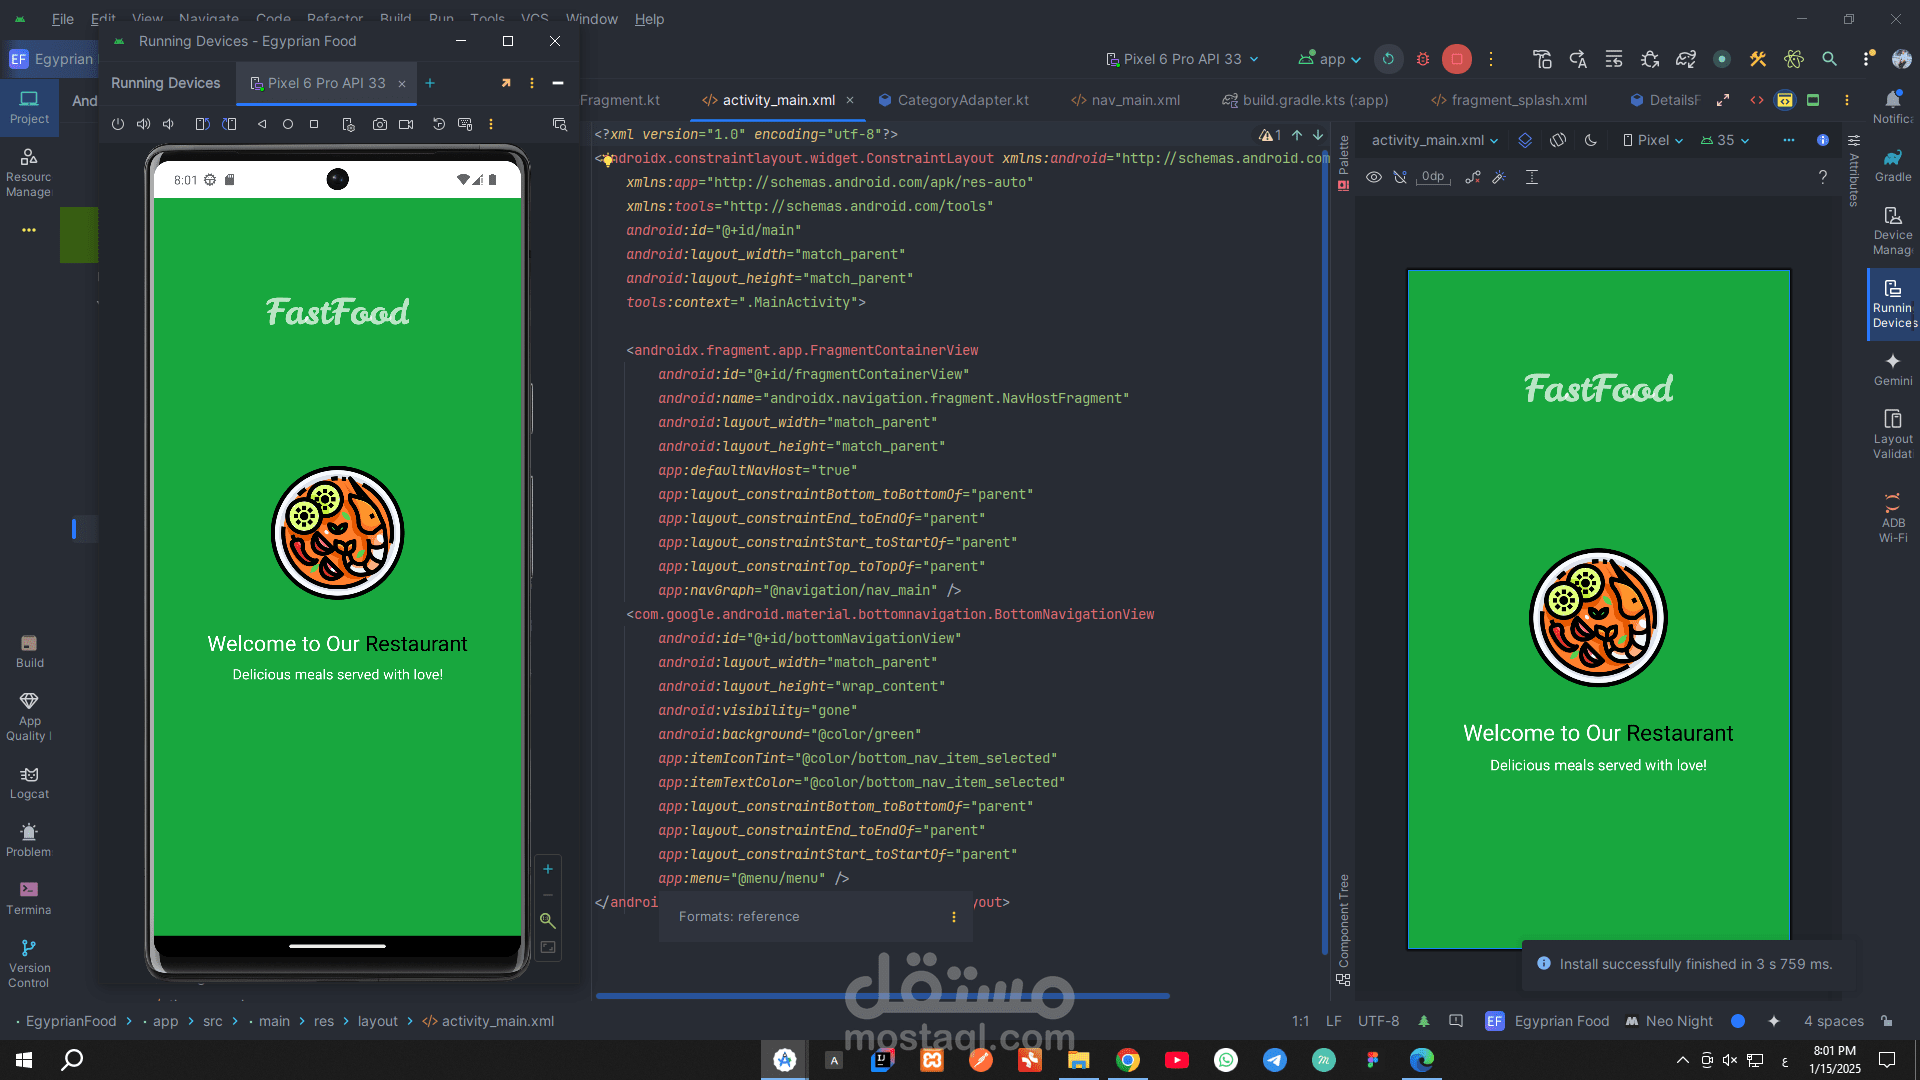This screenshot has width=1920, height=1080.
Task: Open Gemini panel in right sidebar
Action: [x=1892, y=368]
